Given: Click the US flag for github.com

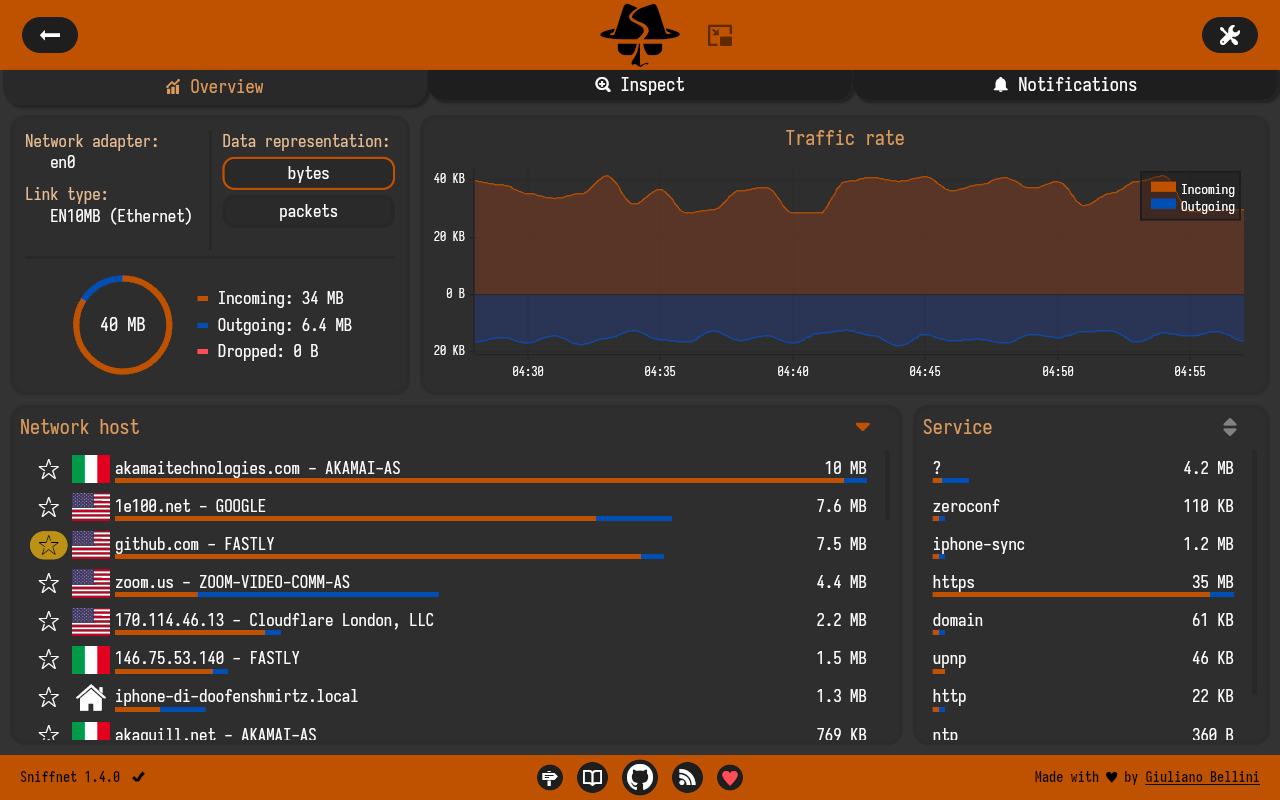Looking at the screenshot, I should pos(91,545).
